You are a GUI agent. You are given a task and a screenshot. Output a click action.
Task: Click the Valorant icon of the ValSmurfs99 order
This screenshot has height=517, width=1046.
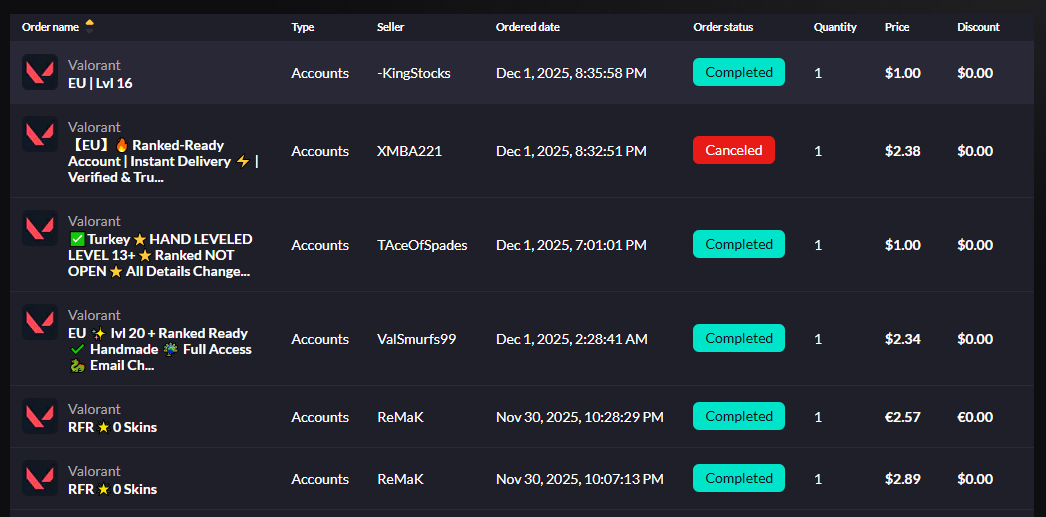39,322
